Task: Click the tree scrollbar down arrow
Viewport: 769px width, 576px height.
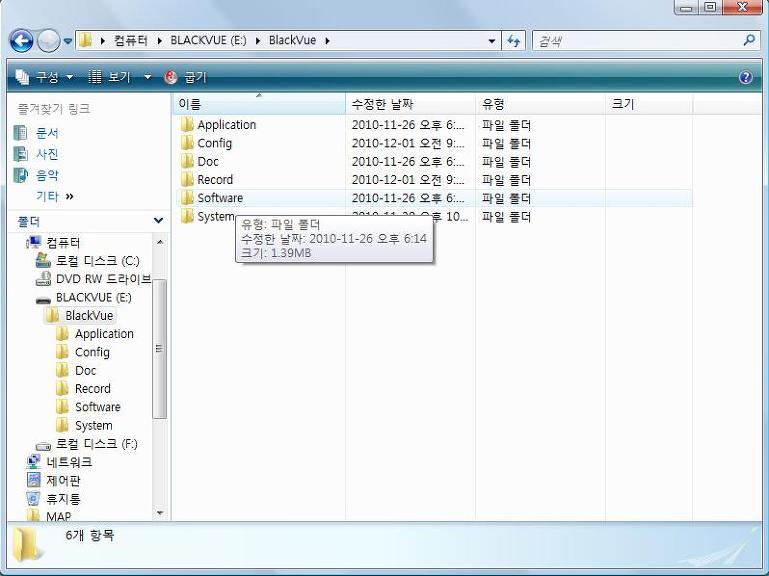Action: pos(159,513)
